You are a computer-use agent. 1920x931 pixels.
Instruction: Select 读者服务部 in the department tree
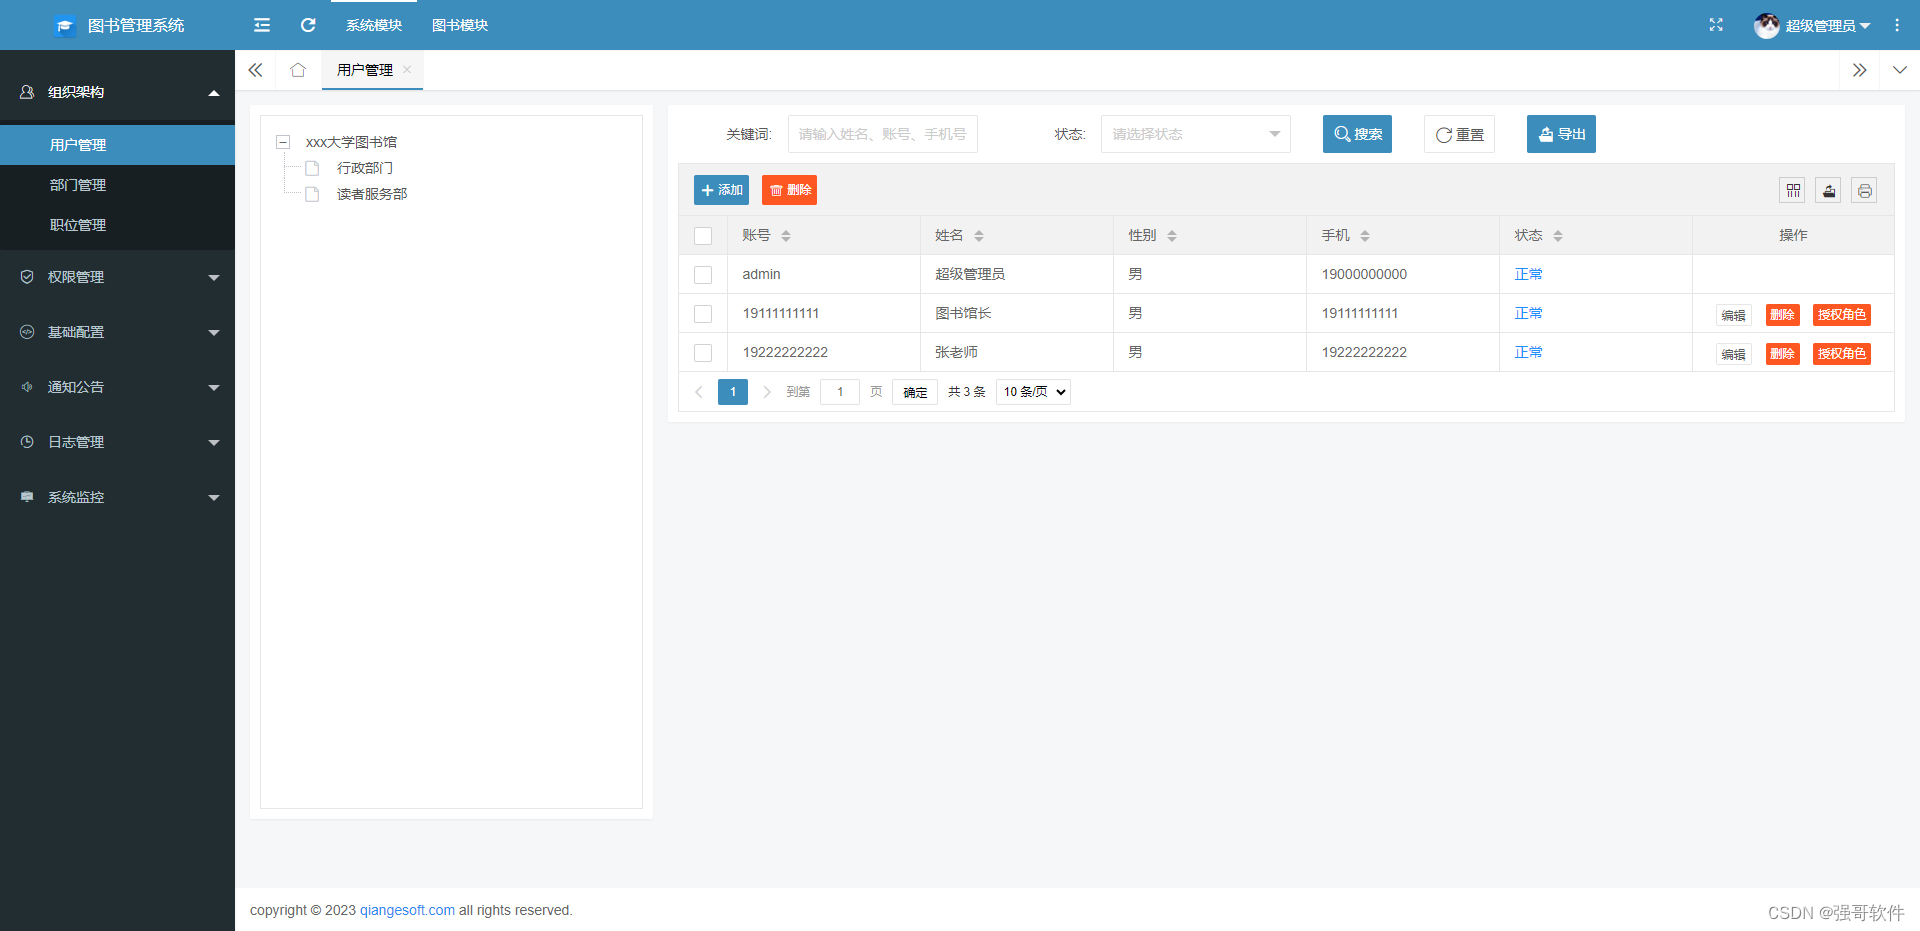tap(372, 193)
